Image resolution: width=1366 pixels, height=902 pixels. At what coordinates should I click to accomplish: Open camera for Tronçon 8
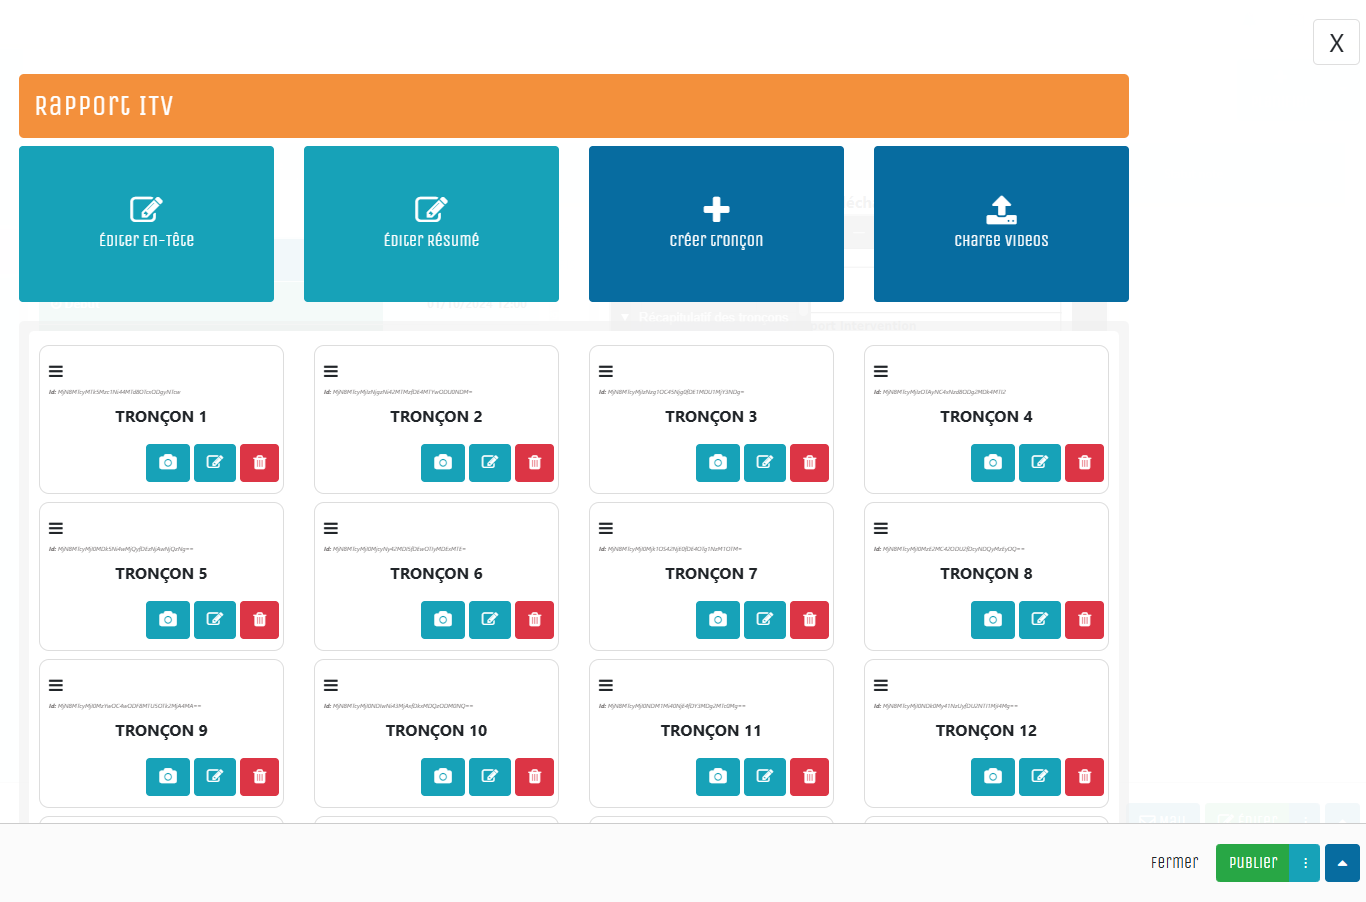point(992,620)
